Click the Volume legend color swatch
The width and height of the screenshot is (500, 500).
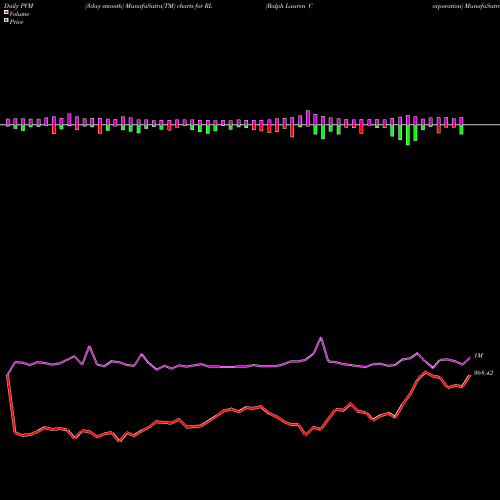click(6, 12)
